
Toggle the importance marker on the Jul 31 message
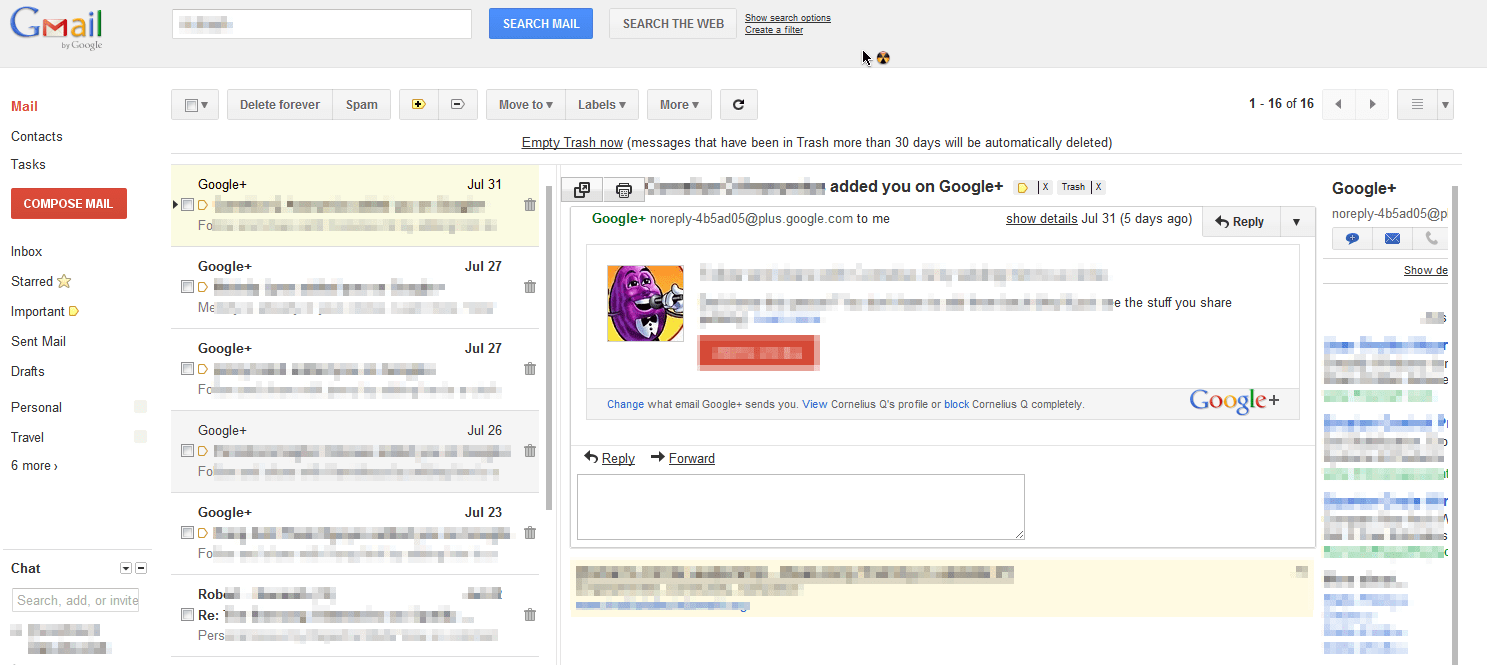pyautogui.click(x=203, y=205)
